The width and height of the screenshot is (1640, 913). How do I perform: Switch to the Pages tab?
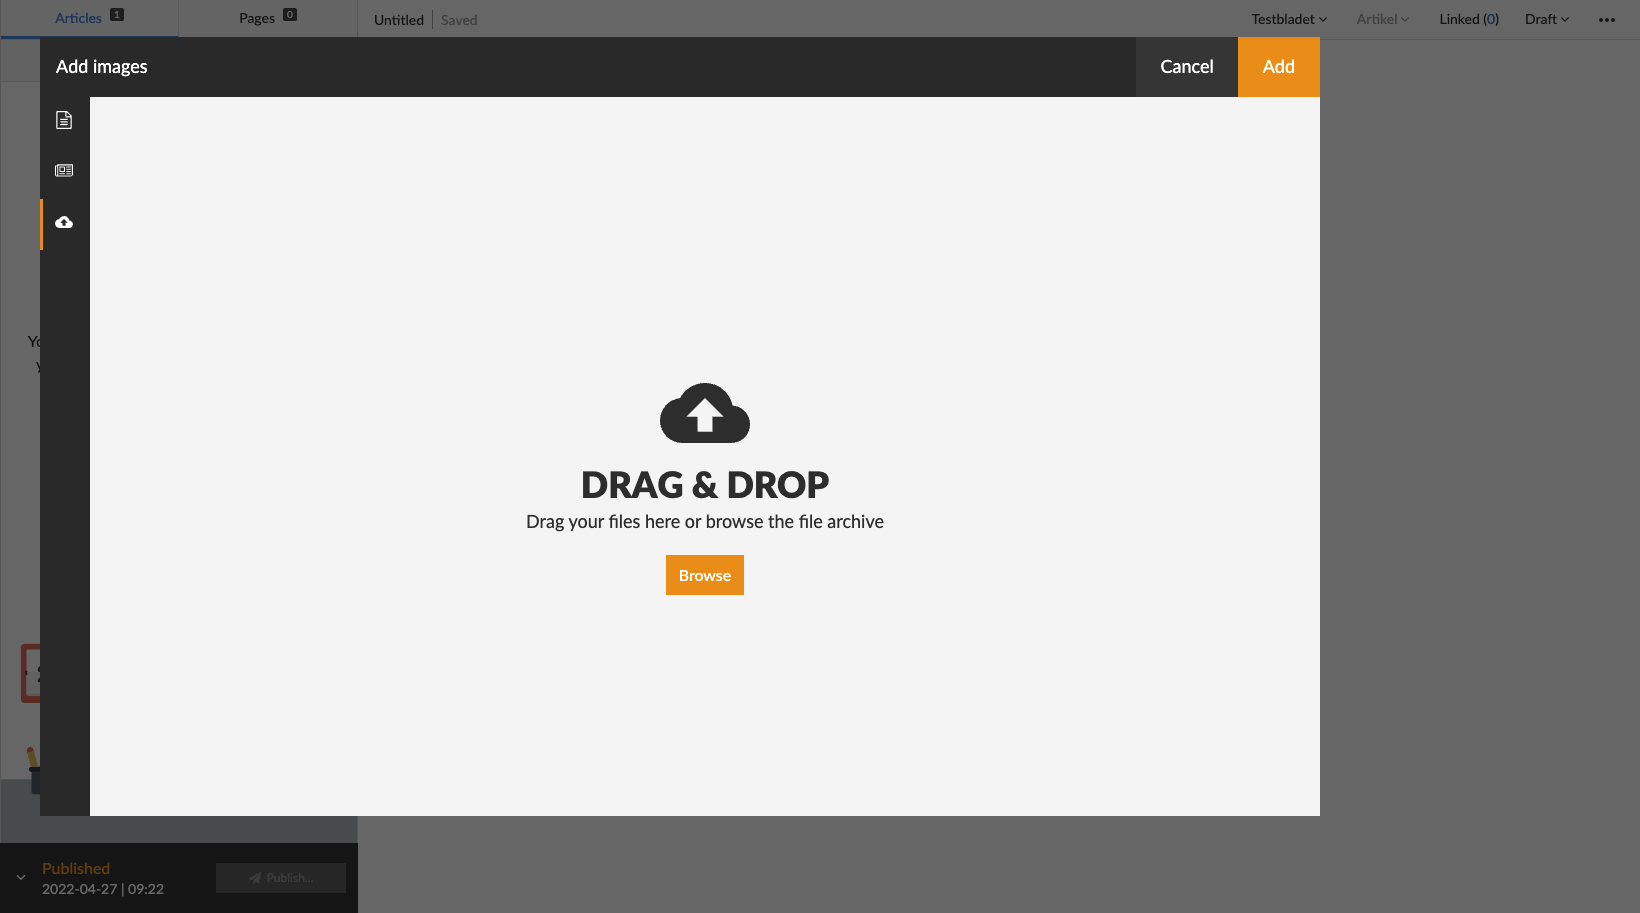click(257, 17)
